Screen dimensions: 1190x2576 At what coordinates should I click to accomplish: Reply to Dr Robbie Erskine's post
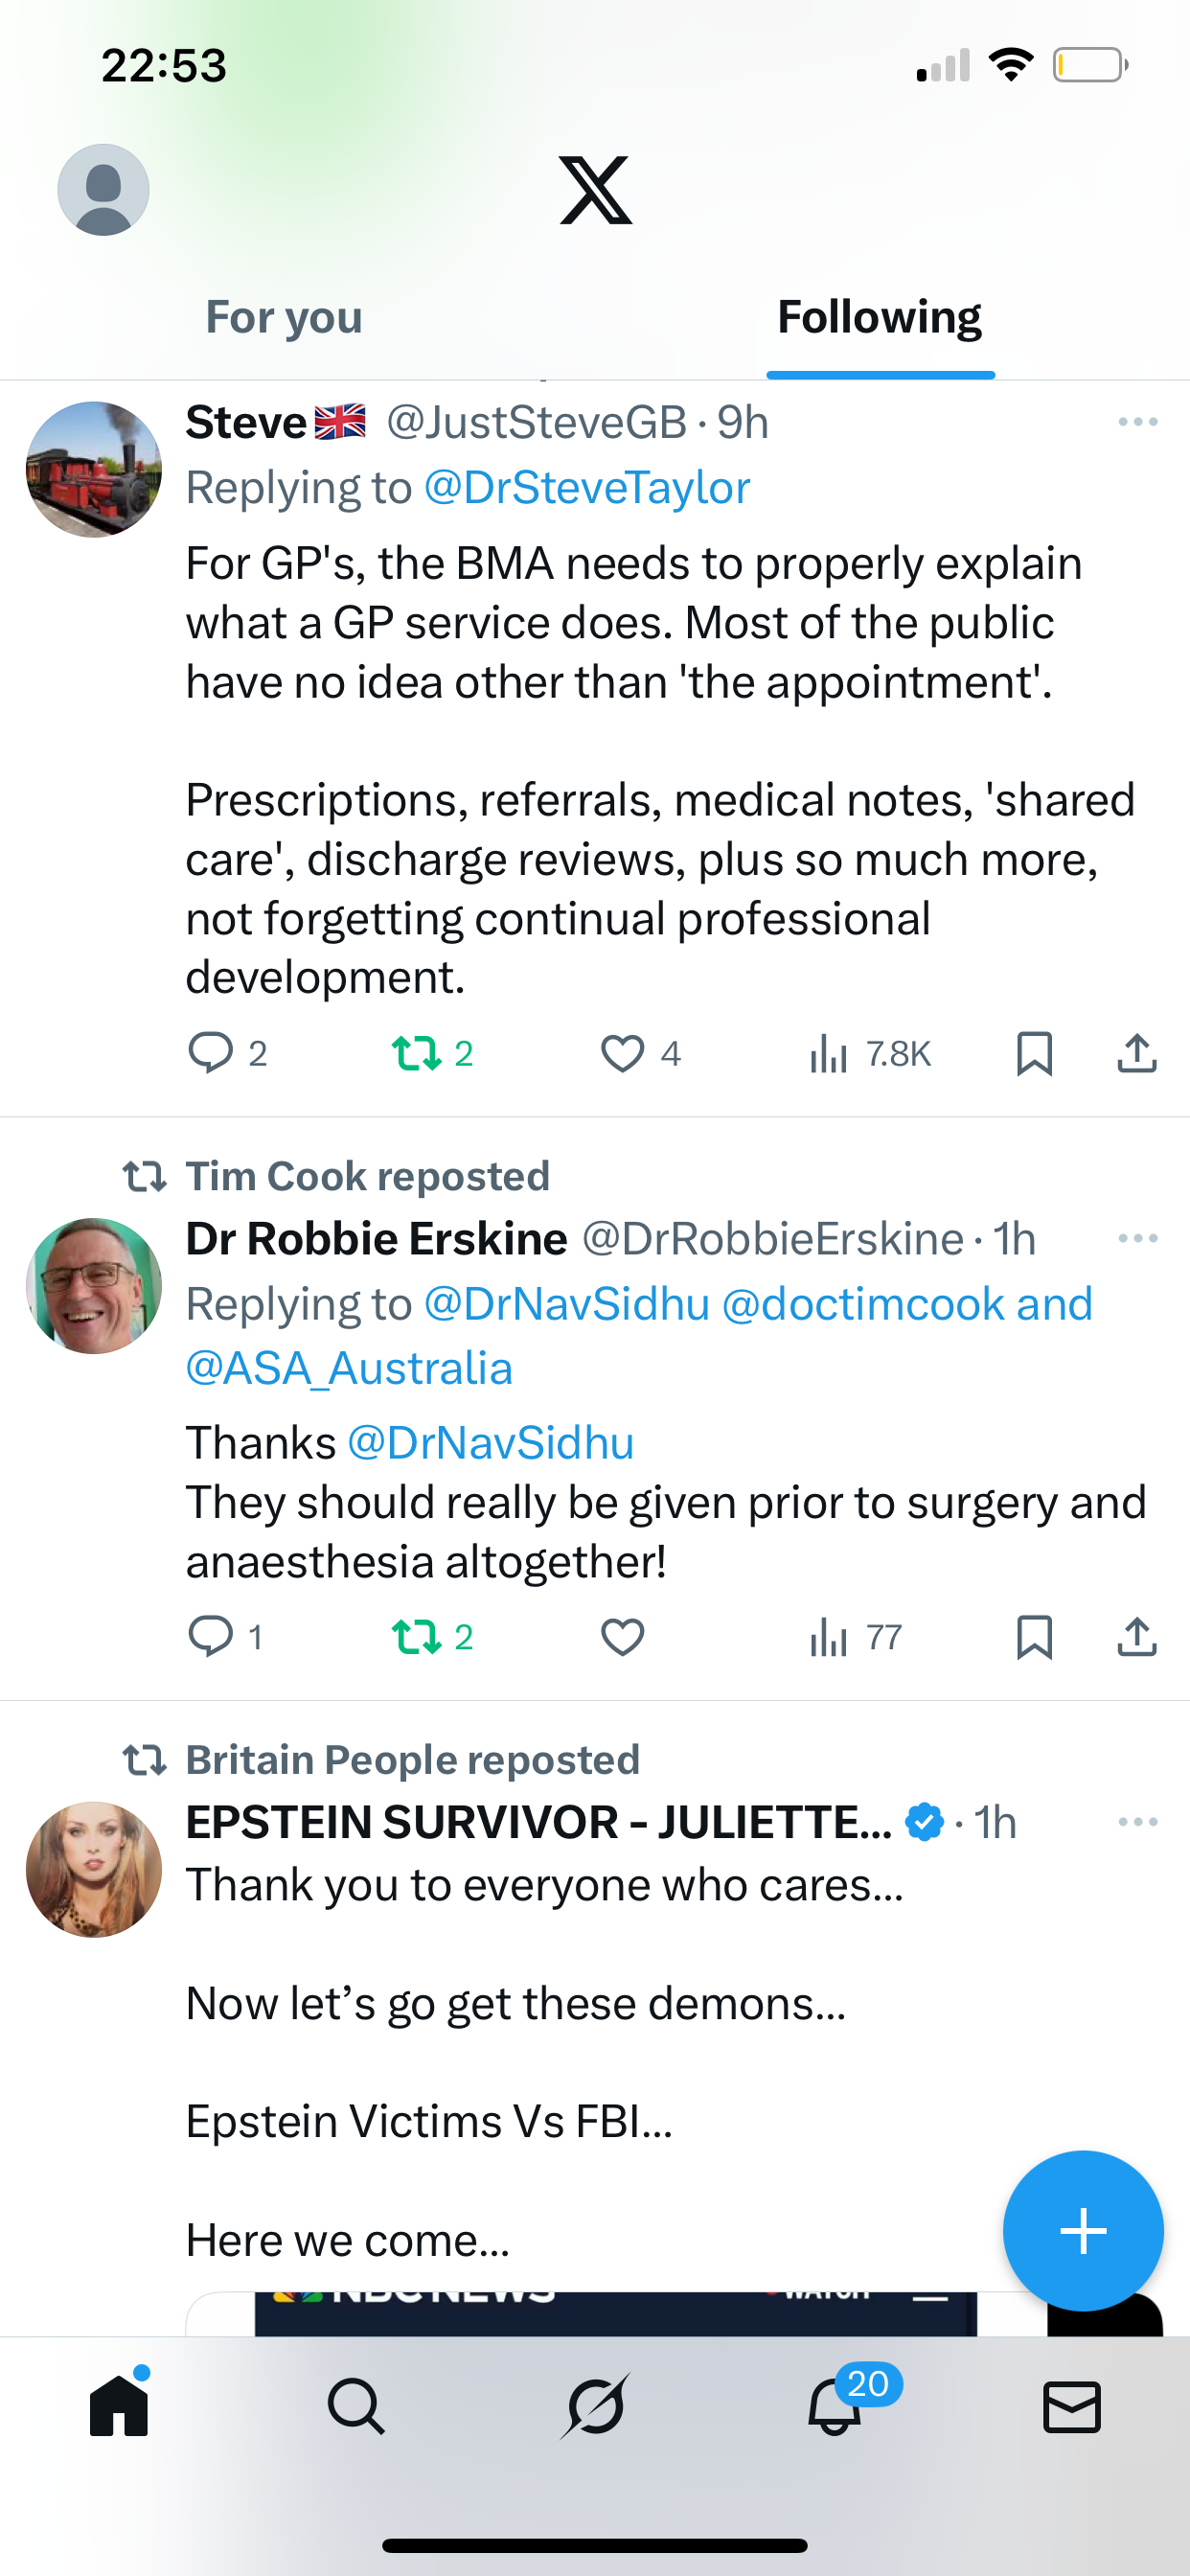tap(211, 1637)
